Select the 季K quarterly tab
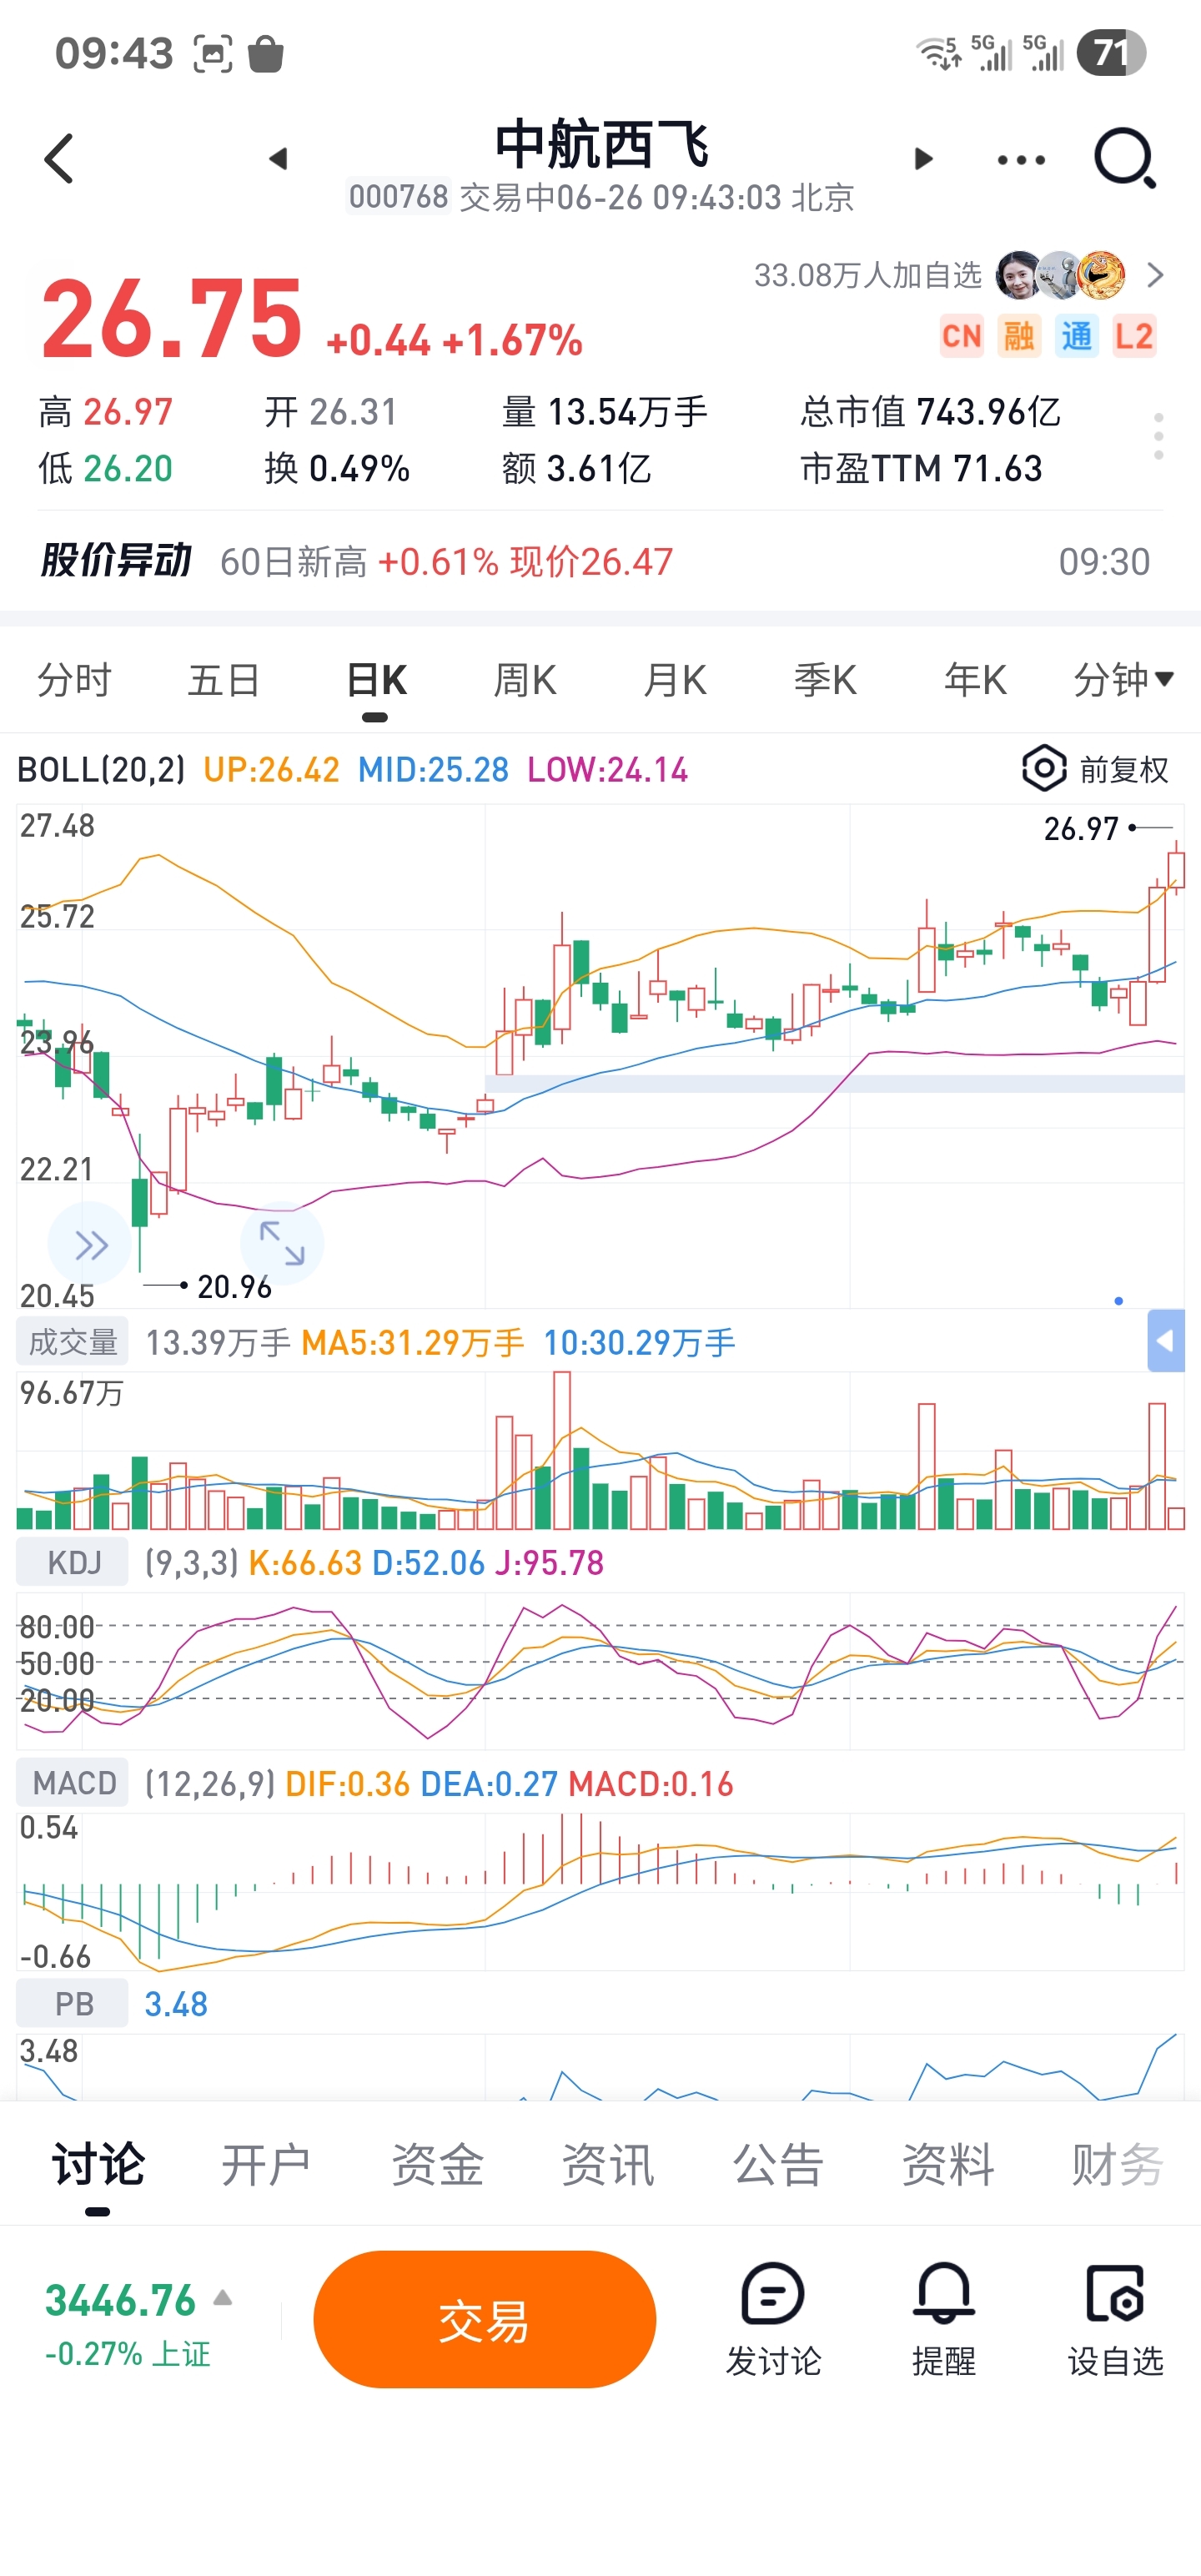1201x2576 pixels. 825,680
